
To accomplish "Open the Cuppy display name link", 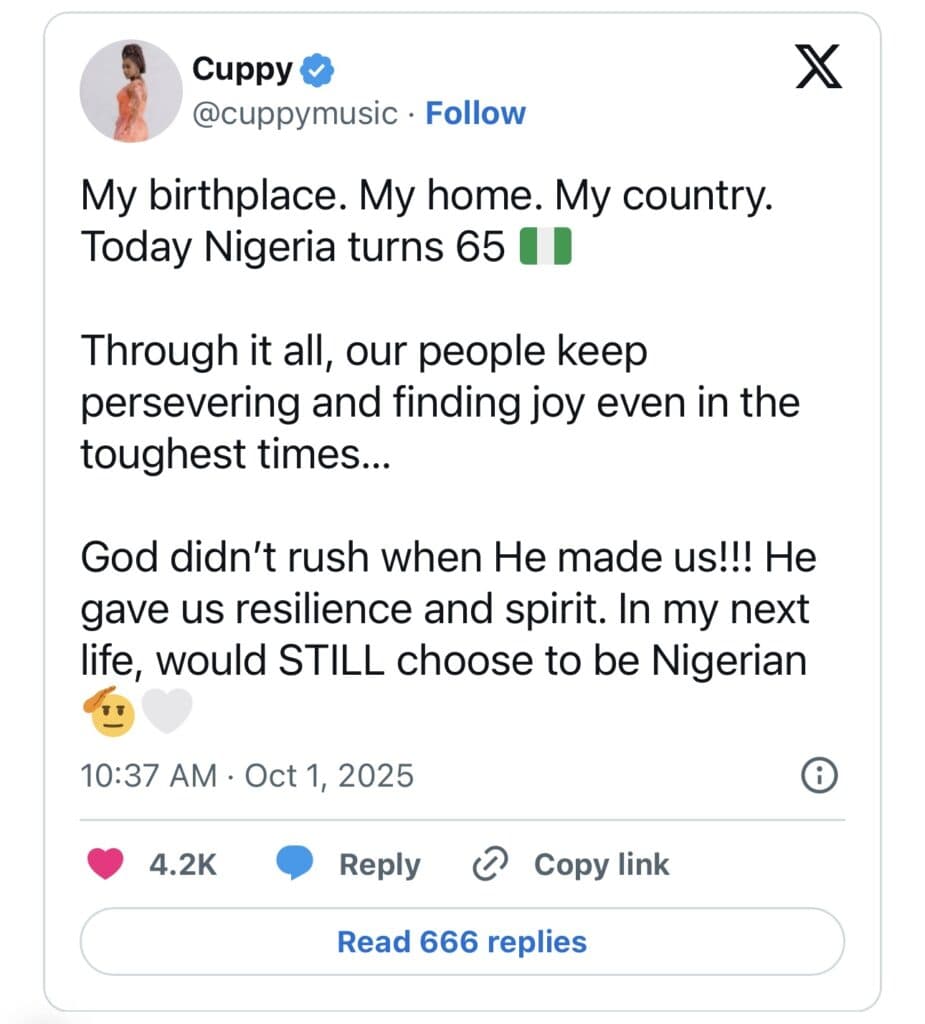I will pyautogui.click(x=242, y=70).
